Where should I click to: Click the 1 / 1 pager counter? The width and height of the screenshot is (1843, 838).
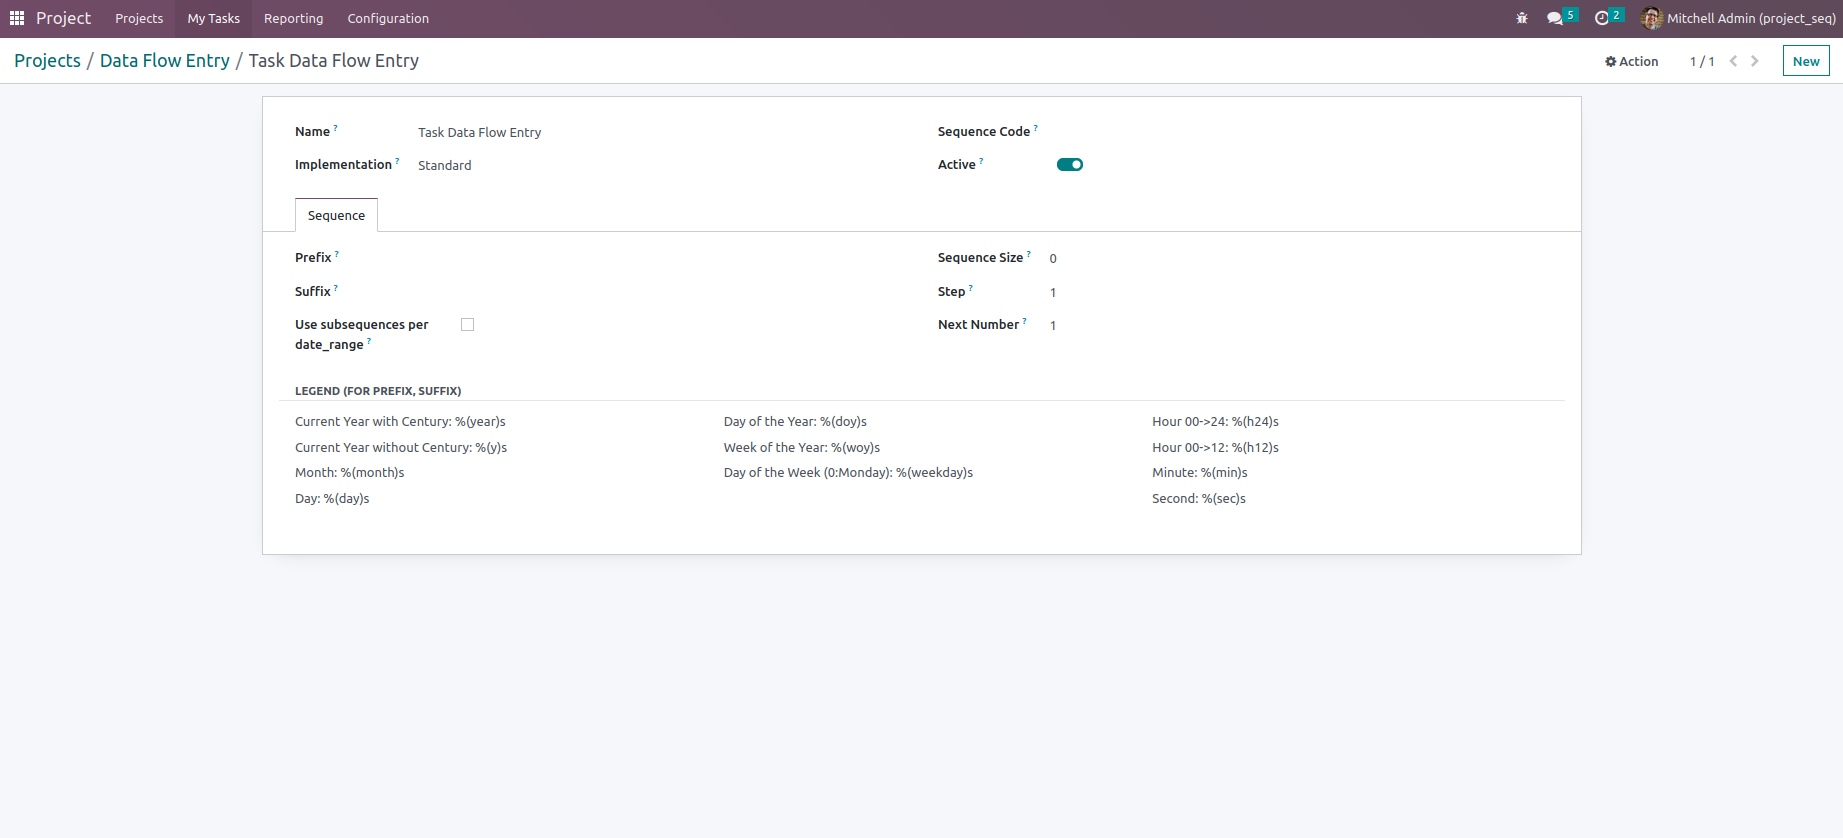(x=1702, y=61)
